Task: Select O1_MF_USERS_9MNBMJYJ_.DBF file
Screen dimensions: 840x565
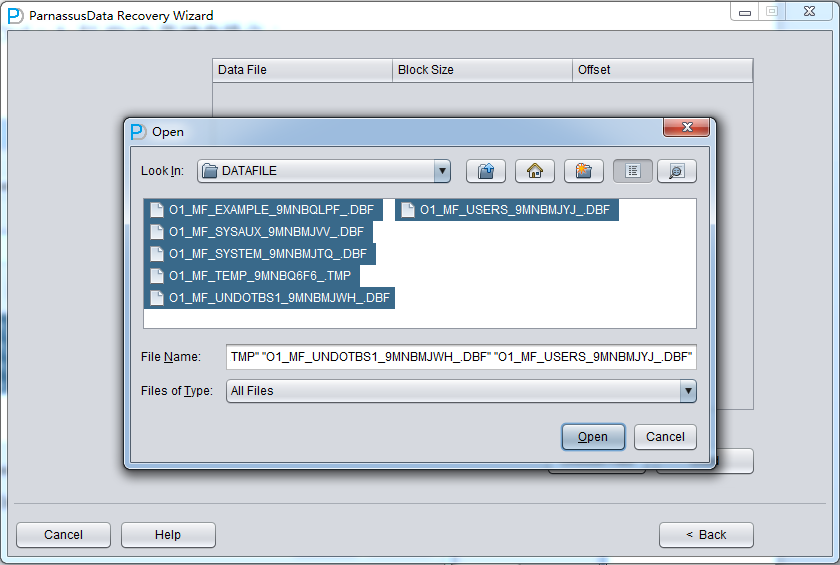Action: tap(514, 210)
